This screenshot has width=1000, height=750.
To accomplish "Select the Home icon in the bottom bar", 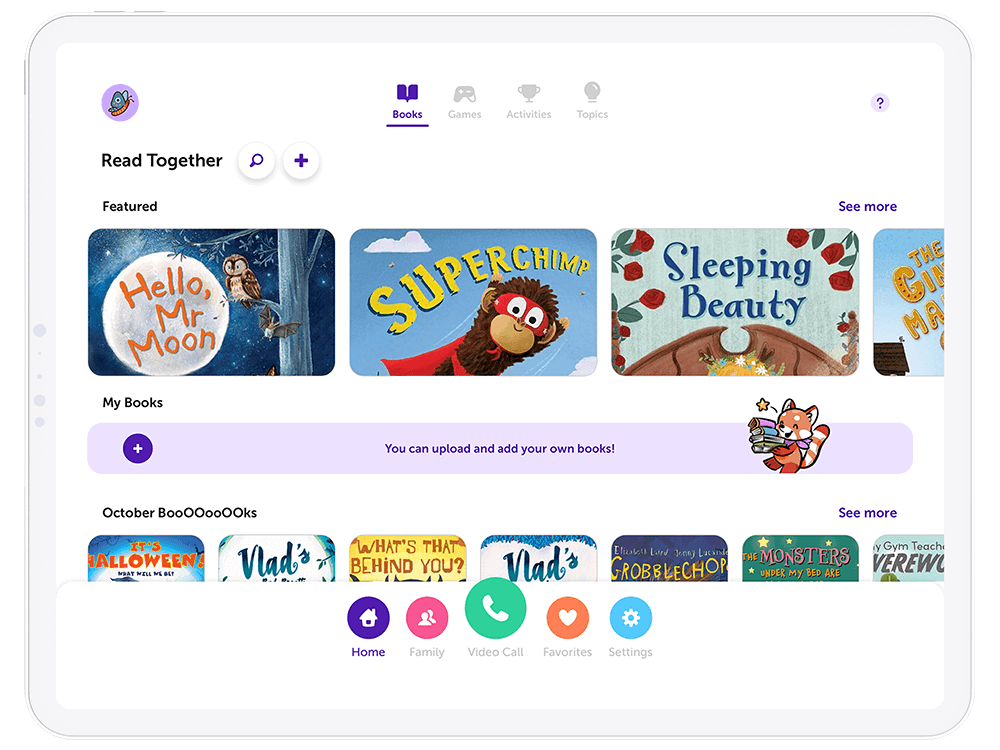I will [x=368, y=619].
